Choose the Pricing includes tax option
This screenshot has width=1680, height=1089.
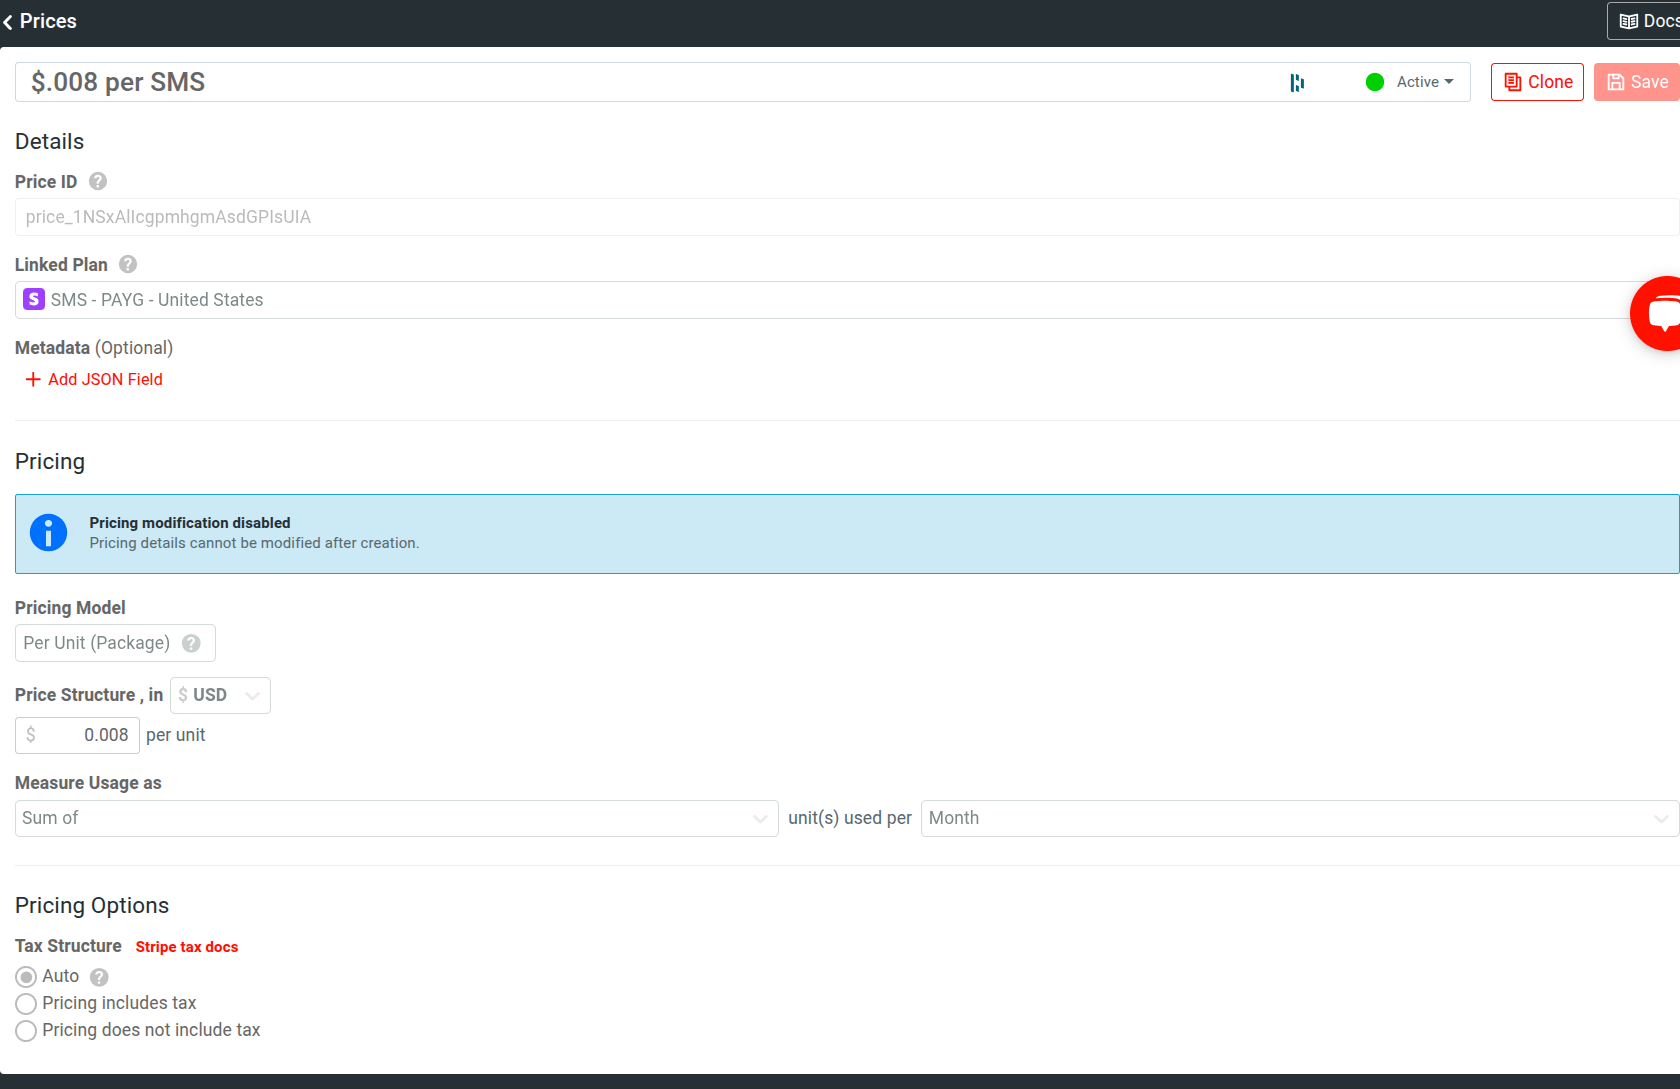tap(26, 1003)
